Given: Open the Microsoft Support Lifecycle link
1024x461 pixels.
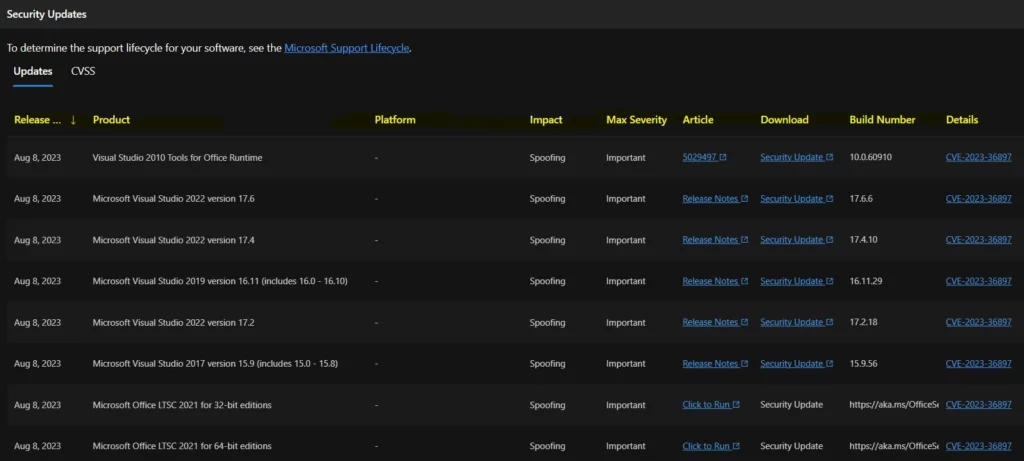Looking at the screenshot, I should pos(347,48).
